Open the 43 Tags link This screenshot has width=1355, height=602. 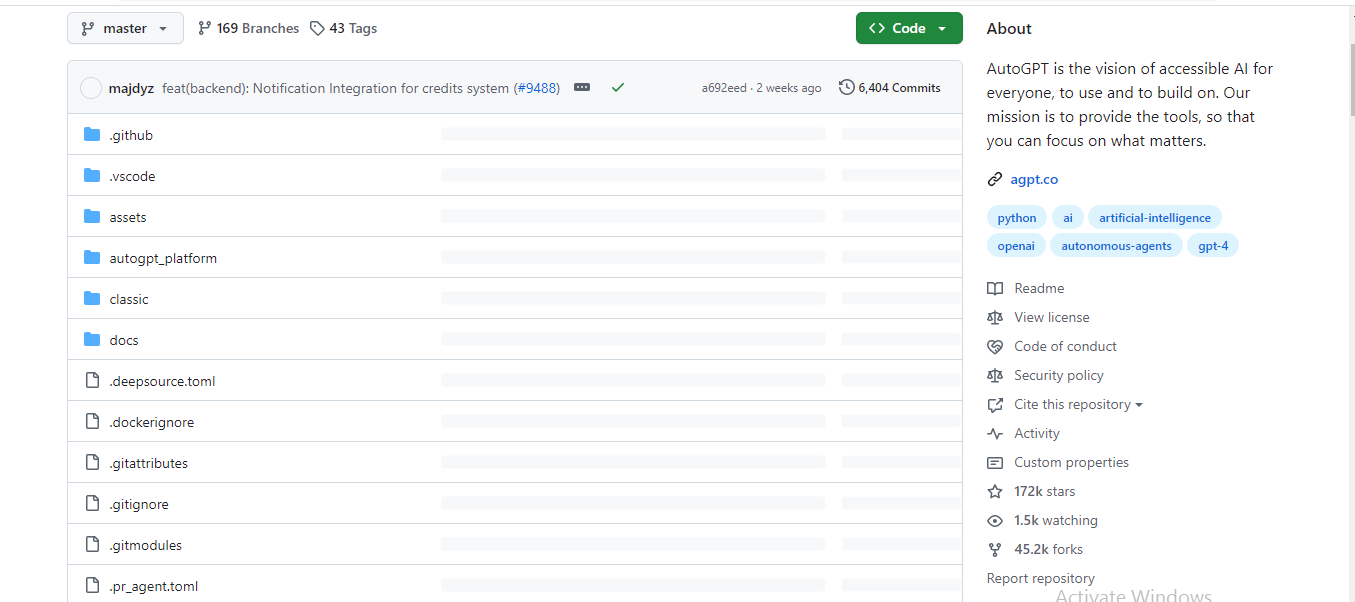click(x=343, y=28)
